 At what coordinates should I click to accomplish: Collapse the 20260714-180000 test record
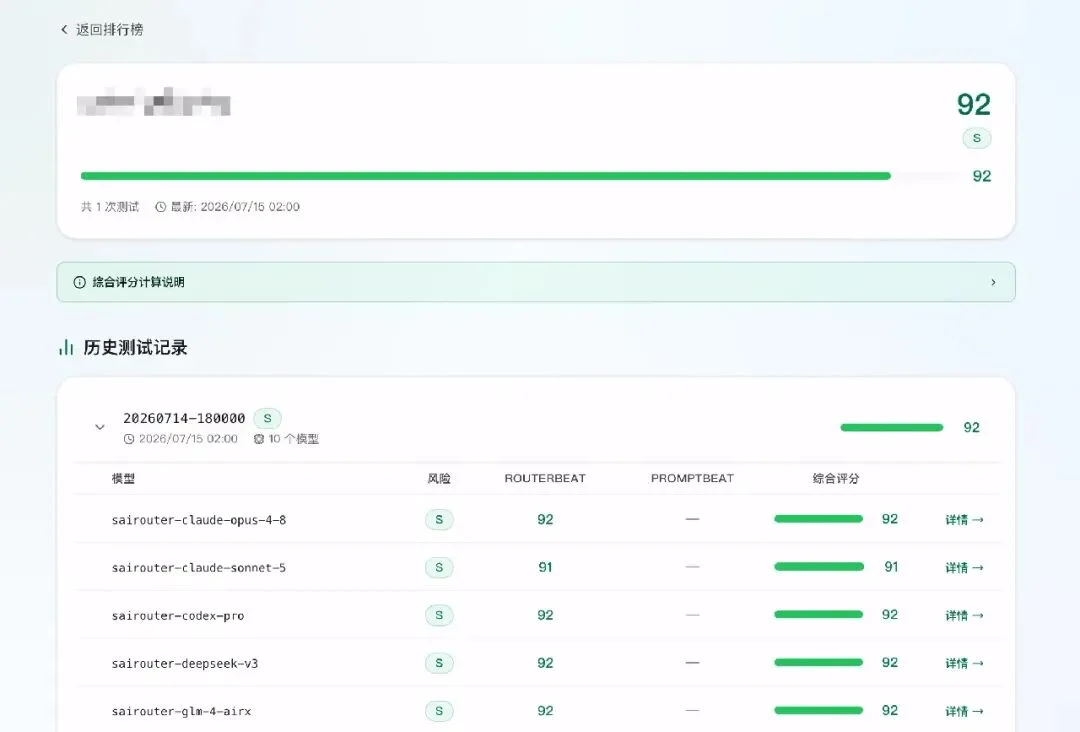[x=100, y=427]
